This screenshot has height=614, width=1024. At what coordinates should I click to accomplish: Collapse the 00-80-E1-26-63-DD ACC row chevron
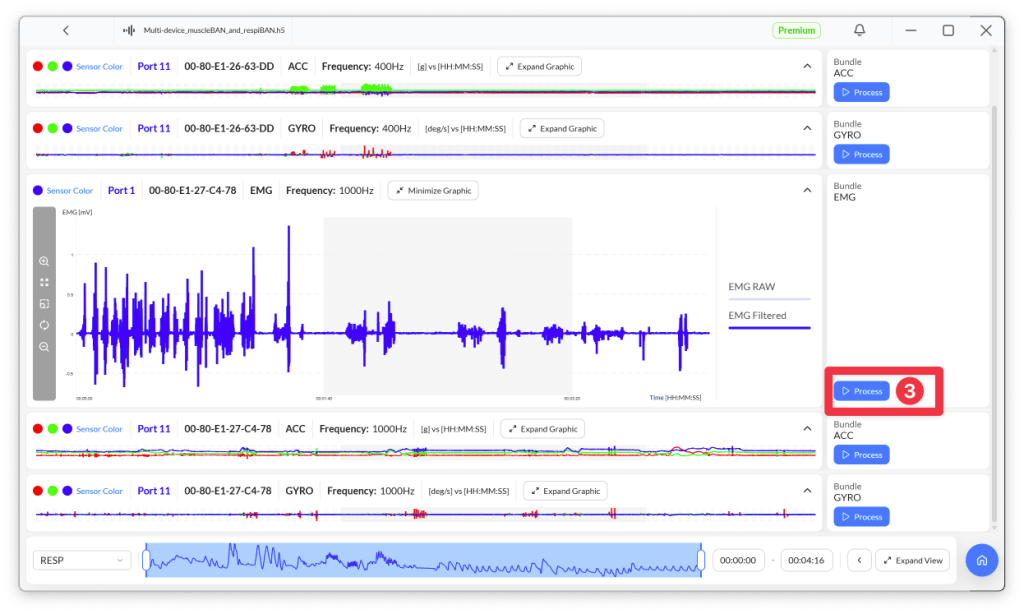point(807,66)
